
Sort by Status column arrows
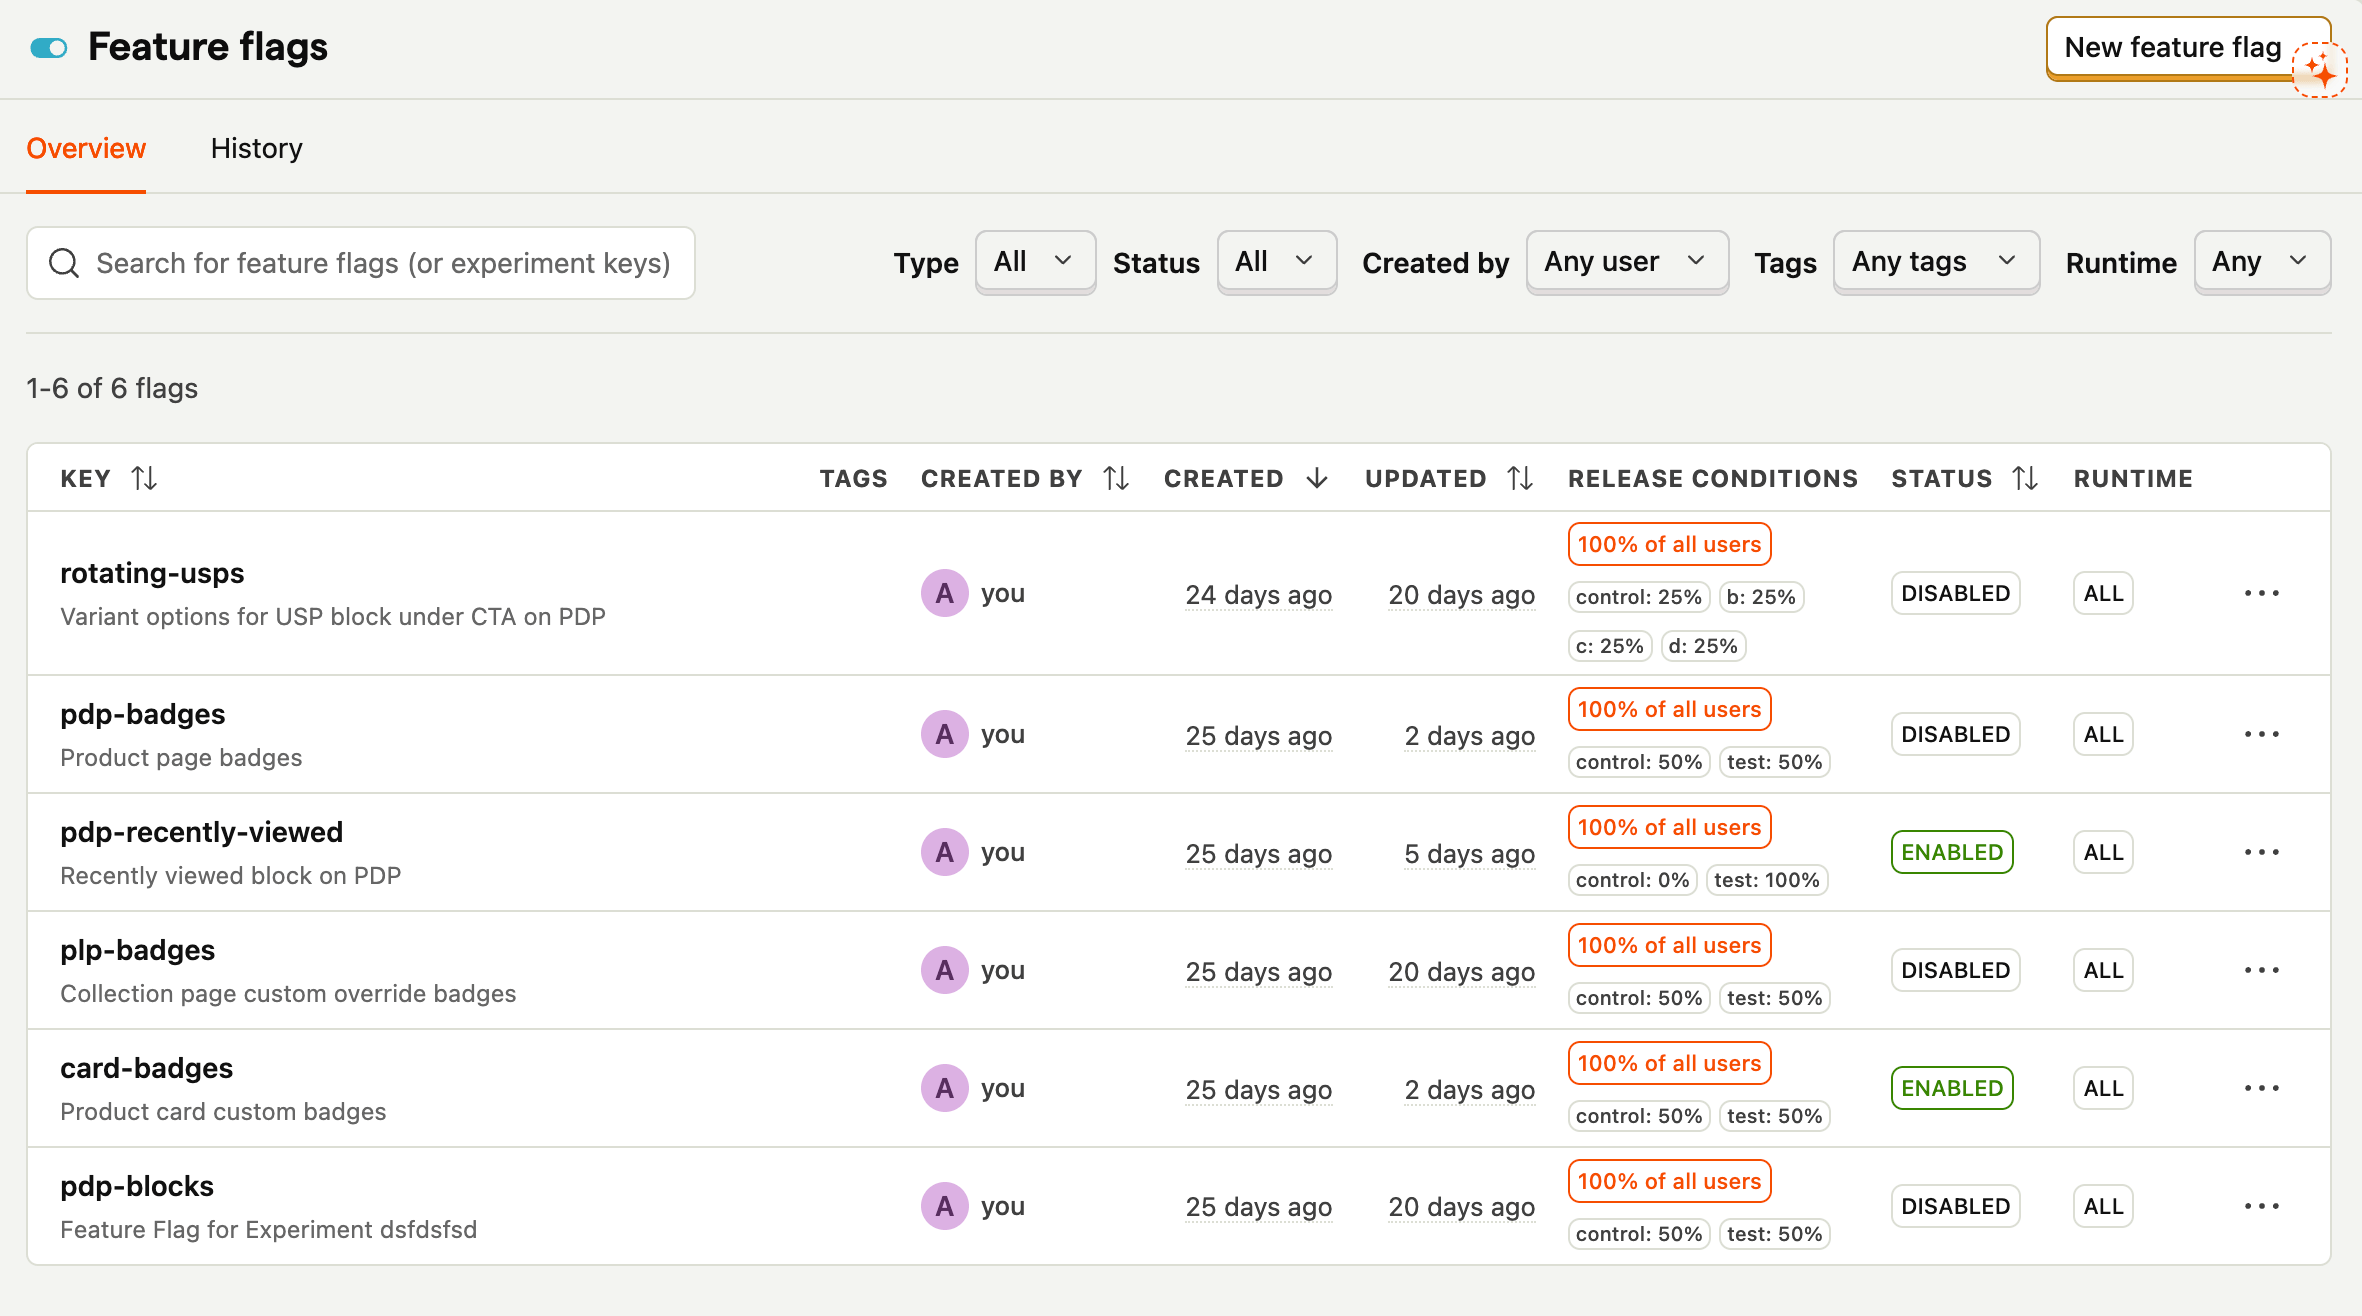[2025, 479]
